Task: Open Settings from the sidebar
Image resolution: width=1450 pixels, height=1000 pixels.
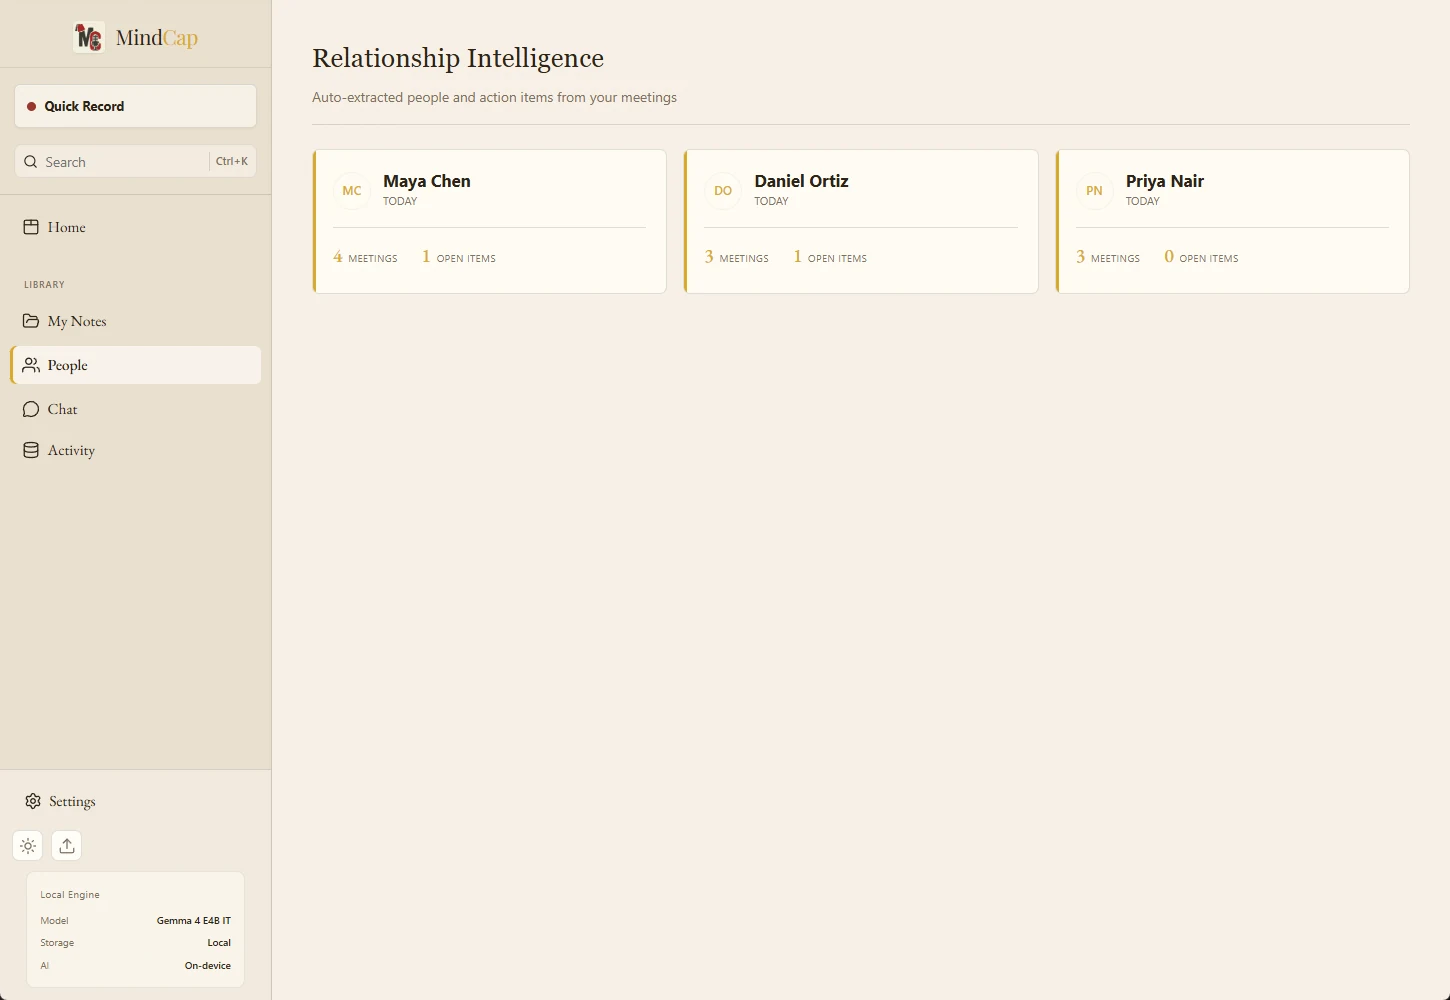Action: (x=135, y=801)
